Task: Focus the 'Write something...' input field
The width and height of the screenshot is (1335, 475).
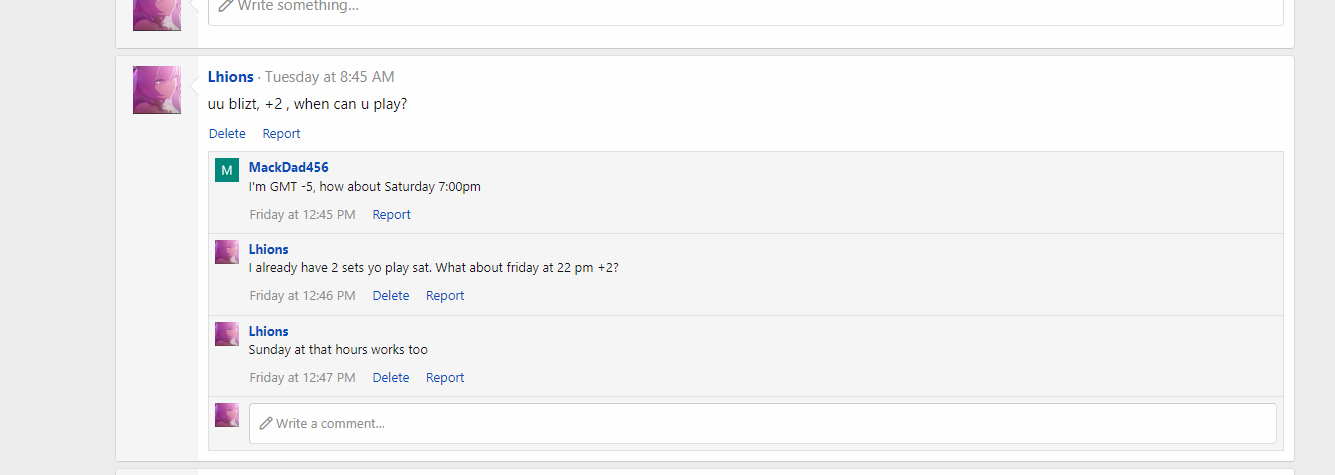Action: (746, 10)
